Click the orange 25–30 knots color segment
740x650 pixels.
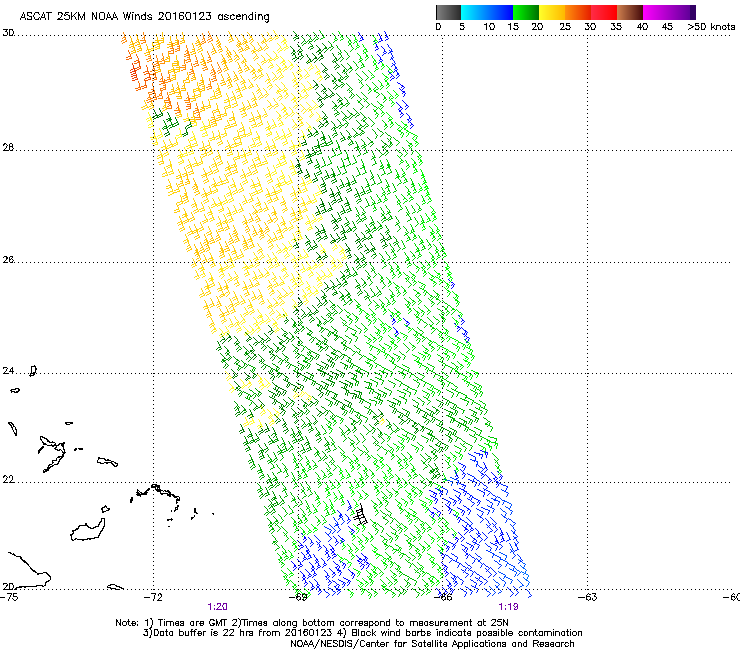[x=578, y=12]
